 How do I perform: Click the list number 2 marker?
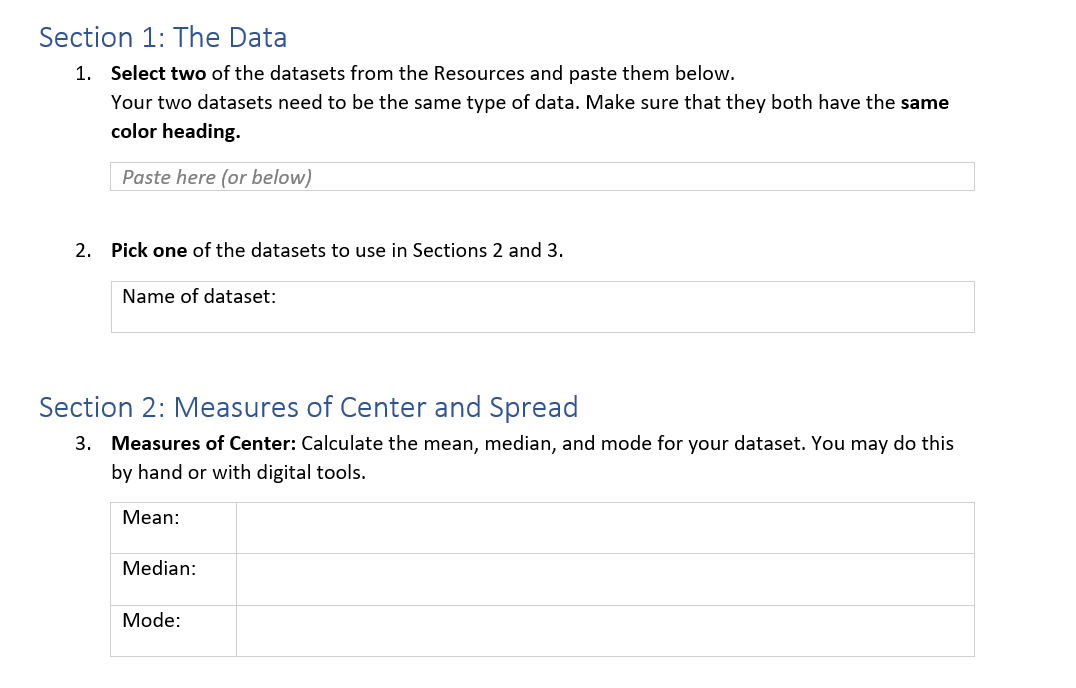click(83, 250)
